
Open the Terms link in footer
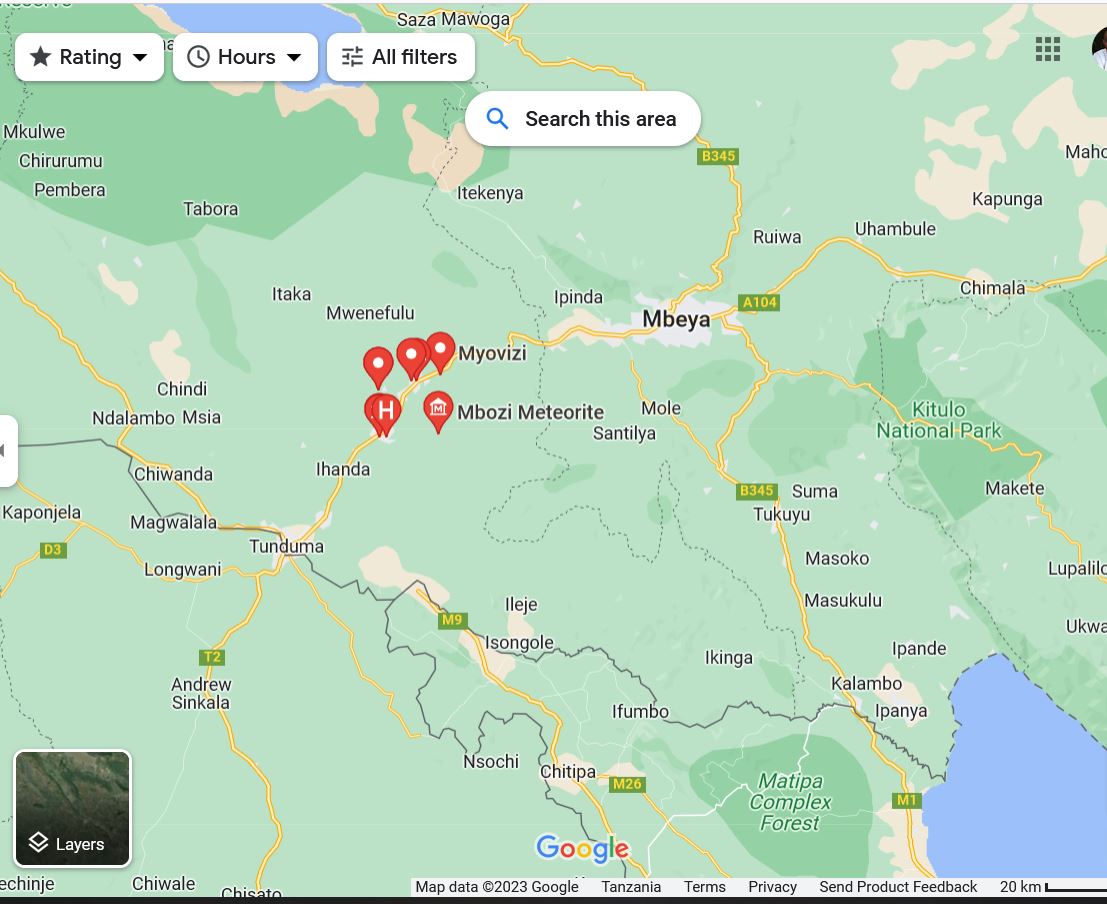pos(704,887)
